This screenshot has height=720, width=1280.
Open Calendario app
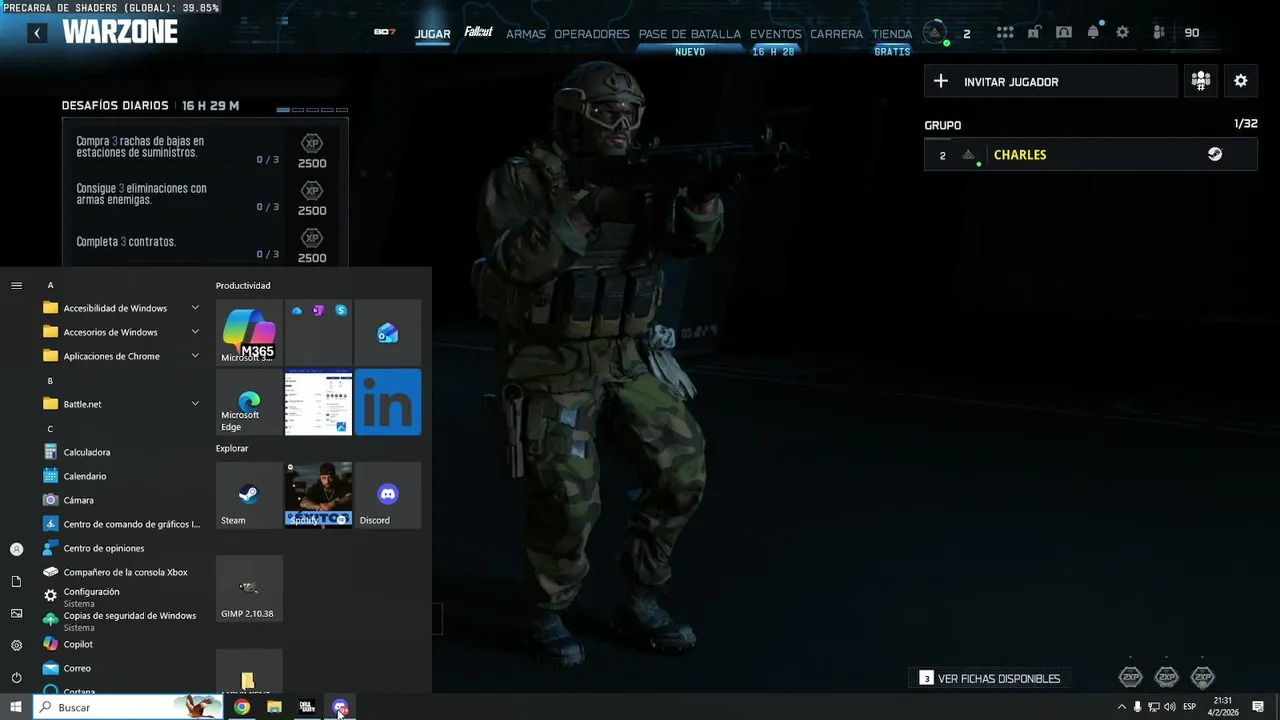pos(122,476)
